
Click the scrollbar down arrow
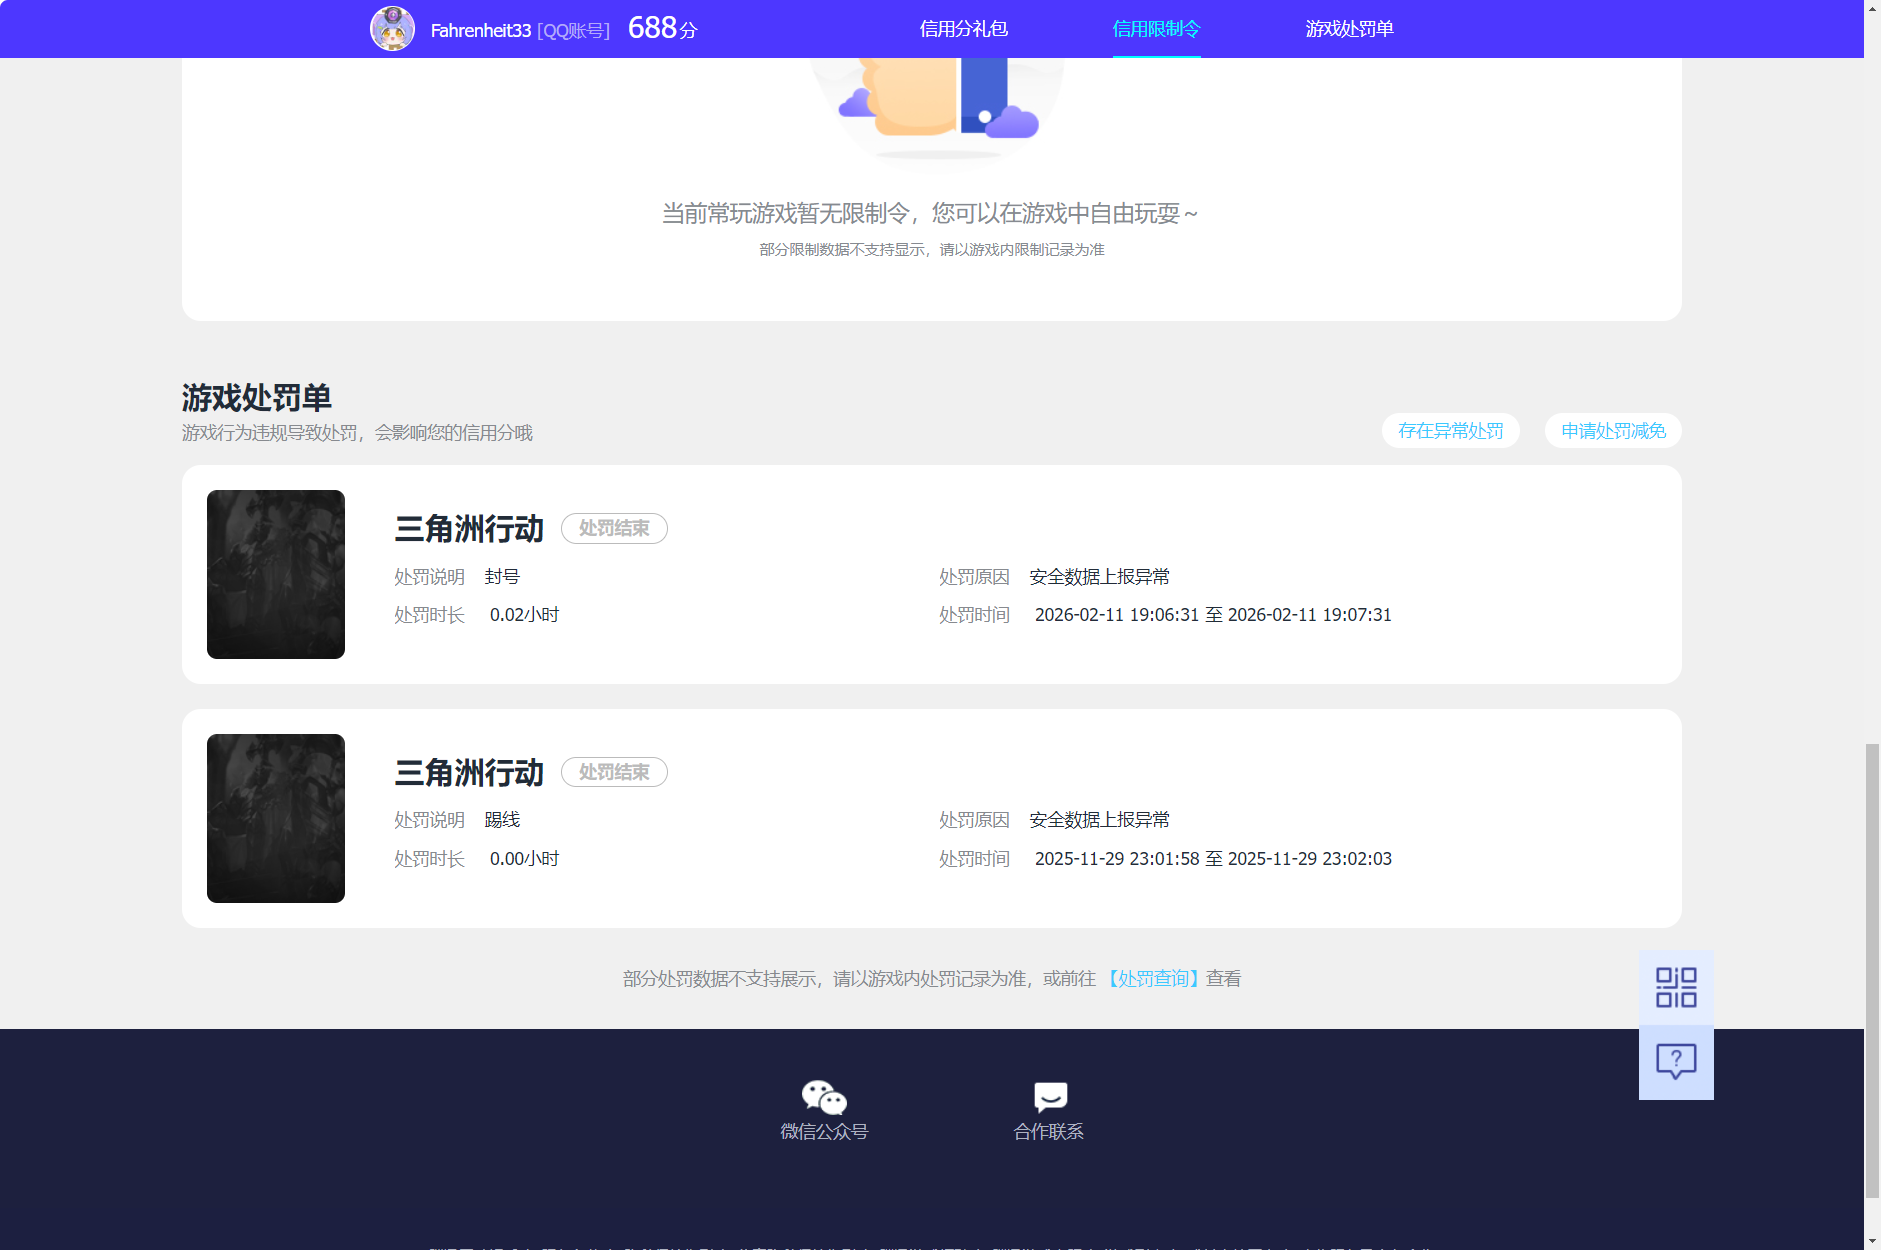pos(1872,1241)
